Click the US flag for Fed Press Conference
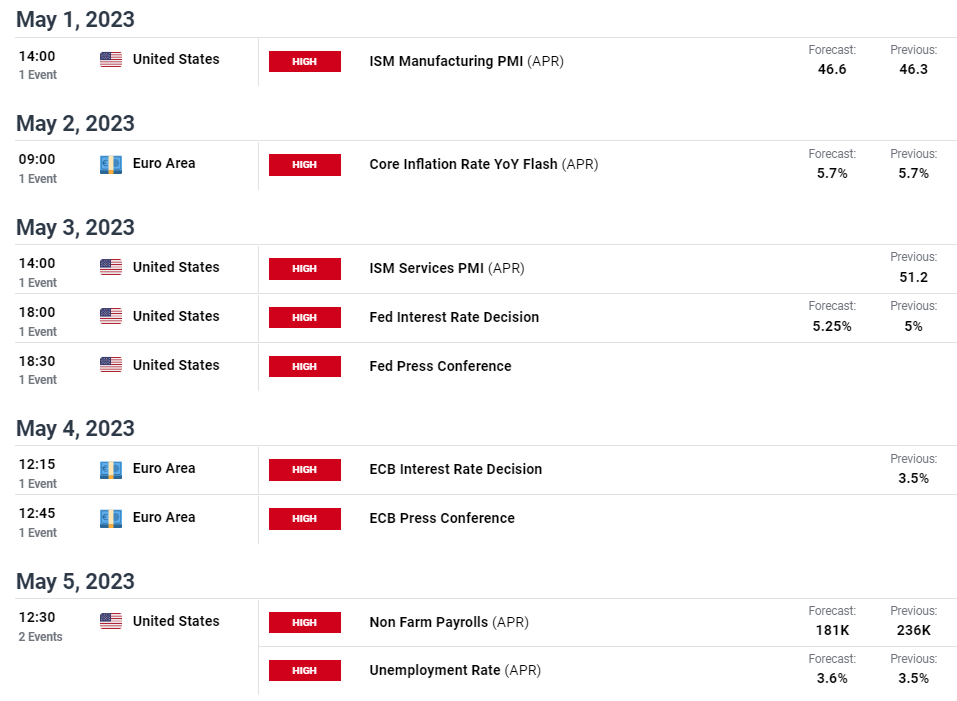This screenshot has height=701, width=957. point(110,365)
